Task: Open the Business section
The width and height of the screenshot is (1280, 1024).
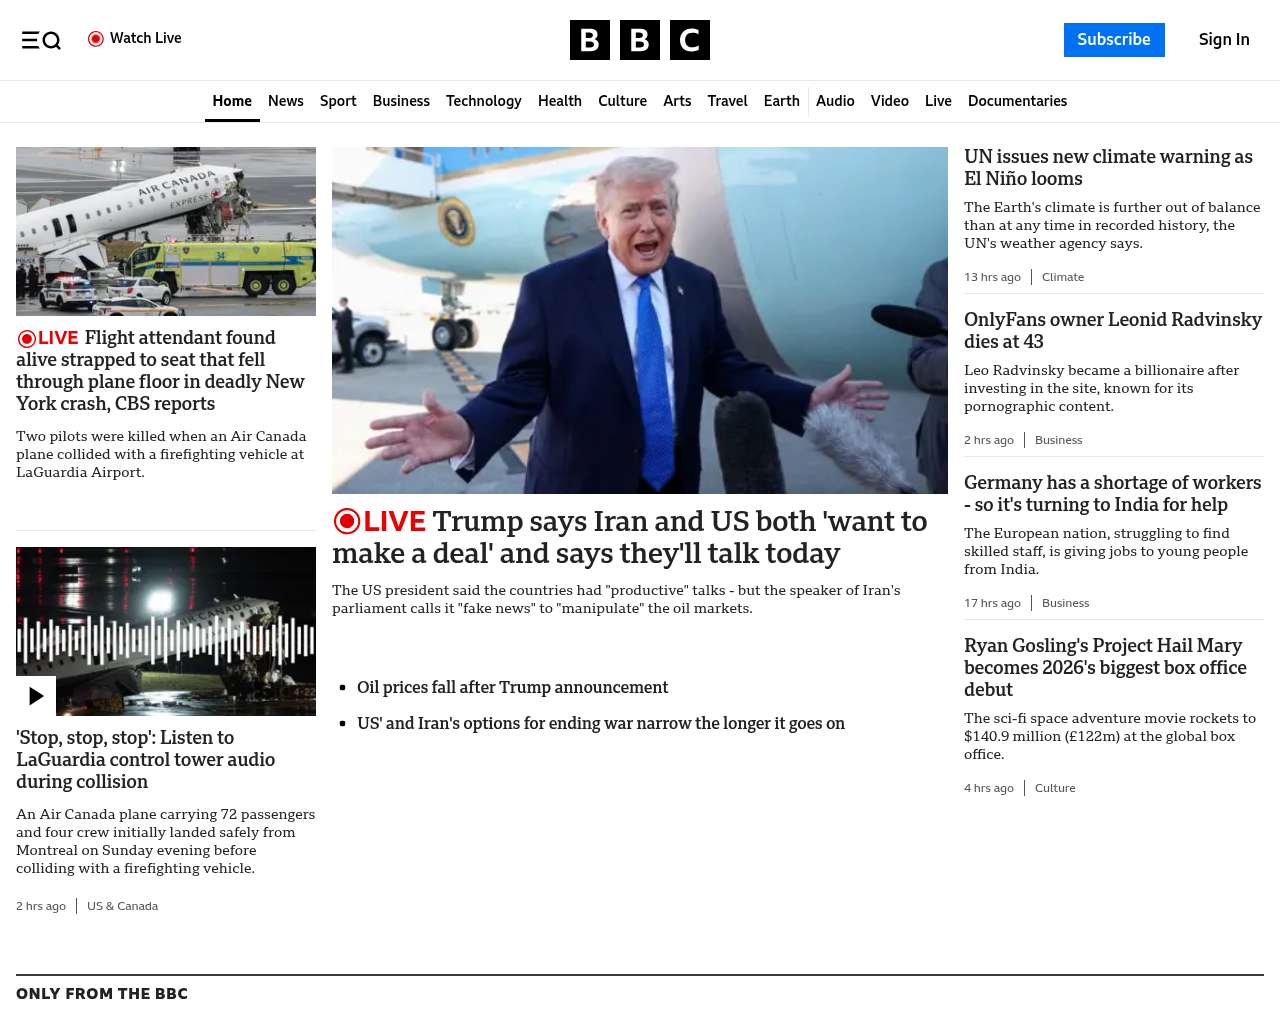Action: 401,101
